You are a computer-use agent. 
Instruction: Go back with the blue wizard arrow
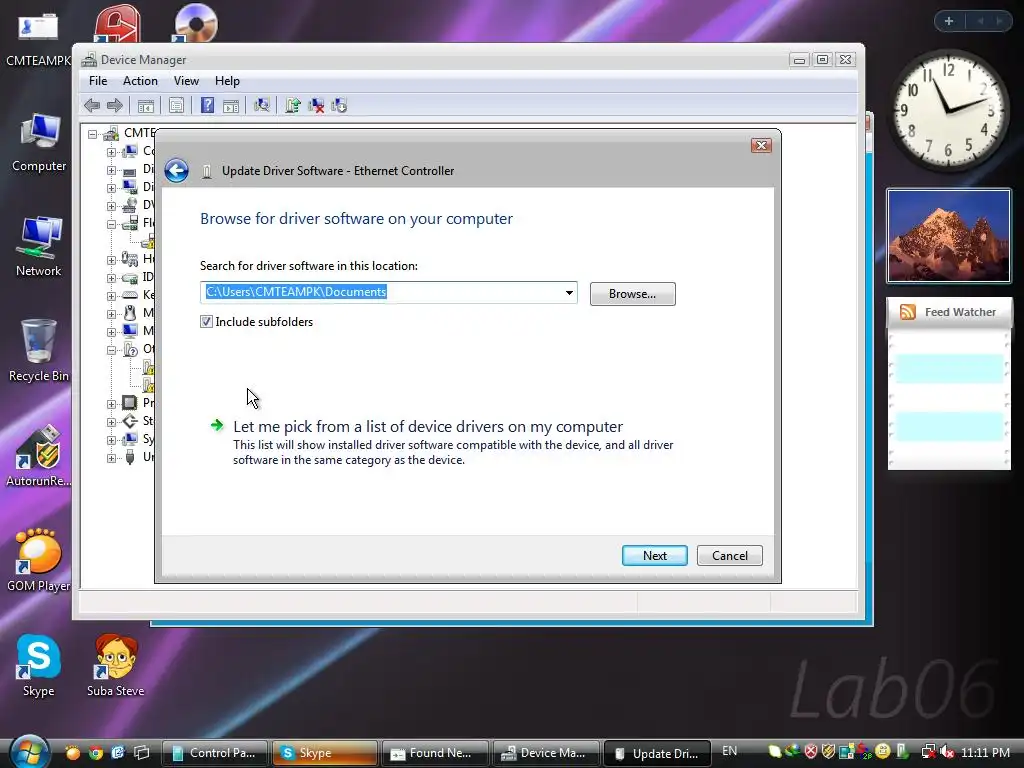[x=176, y=170]
